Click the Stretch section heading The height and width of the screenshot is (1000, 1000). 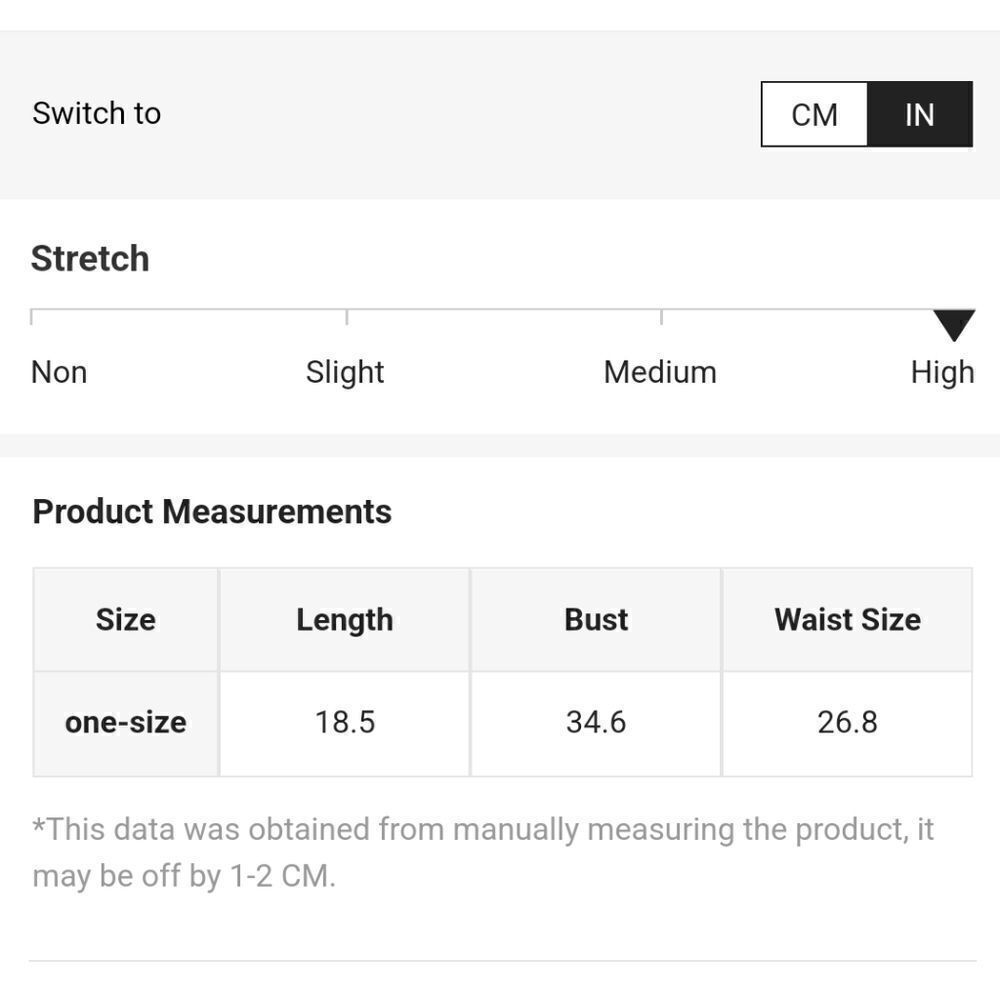[x=90, y=258]
